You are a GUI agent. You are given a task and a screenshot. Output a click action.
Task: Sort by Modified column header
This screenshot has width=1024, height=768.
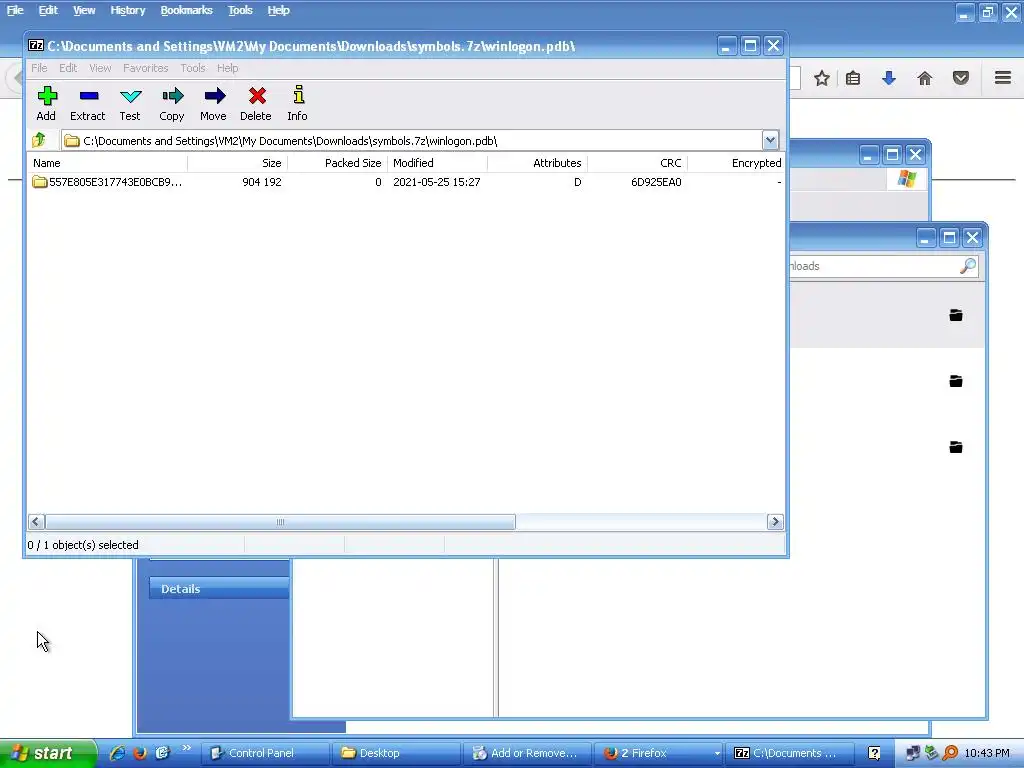(x=438, y=163)
